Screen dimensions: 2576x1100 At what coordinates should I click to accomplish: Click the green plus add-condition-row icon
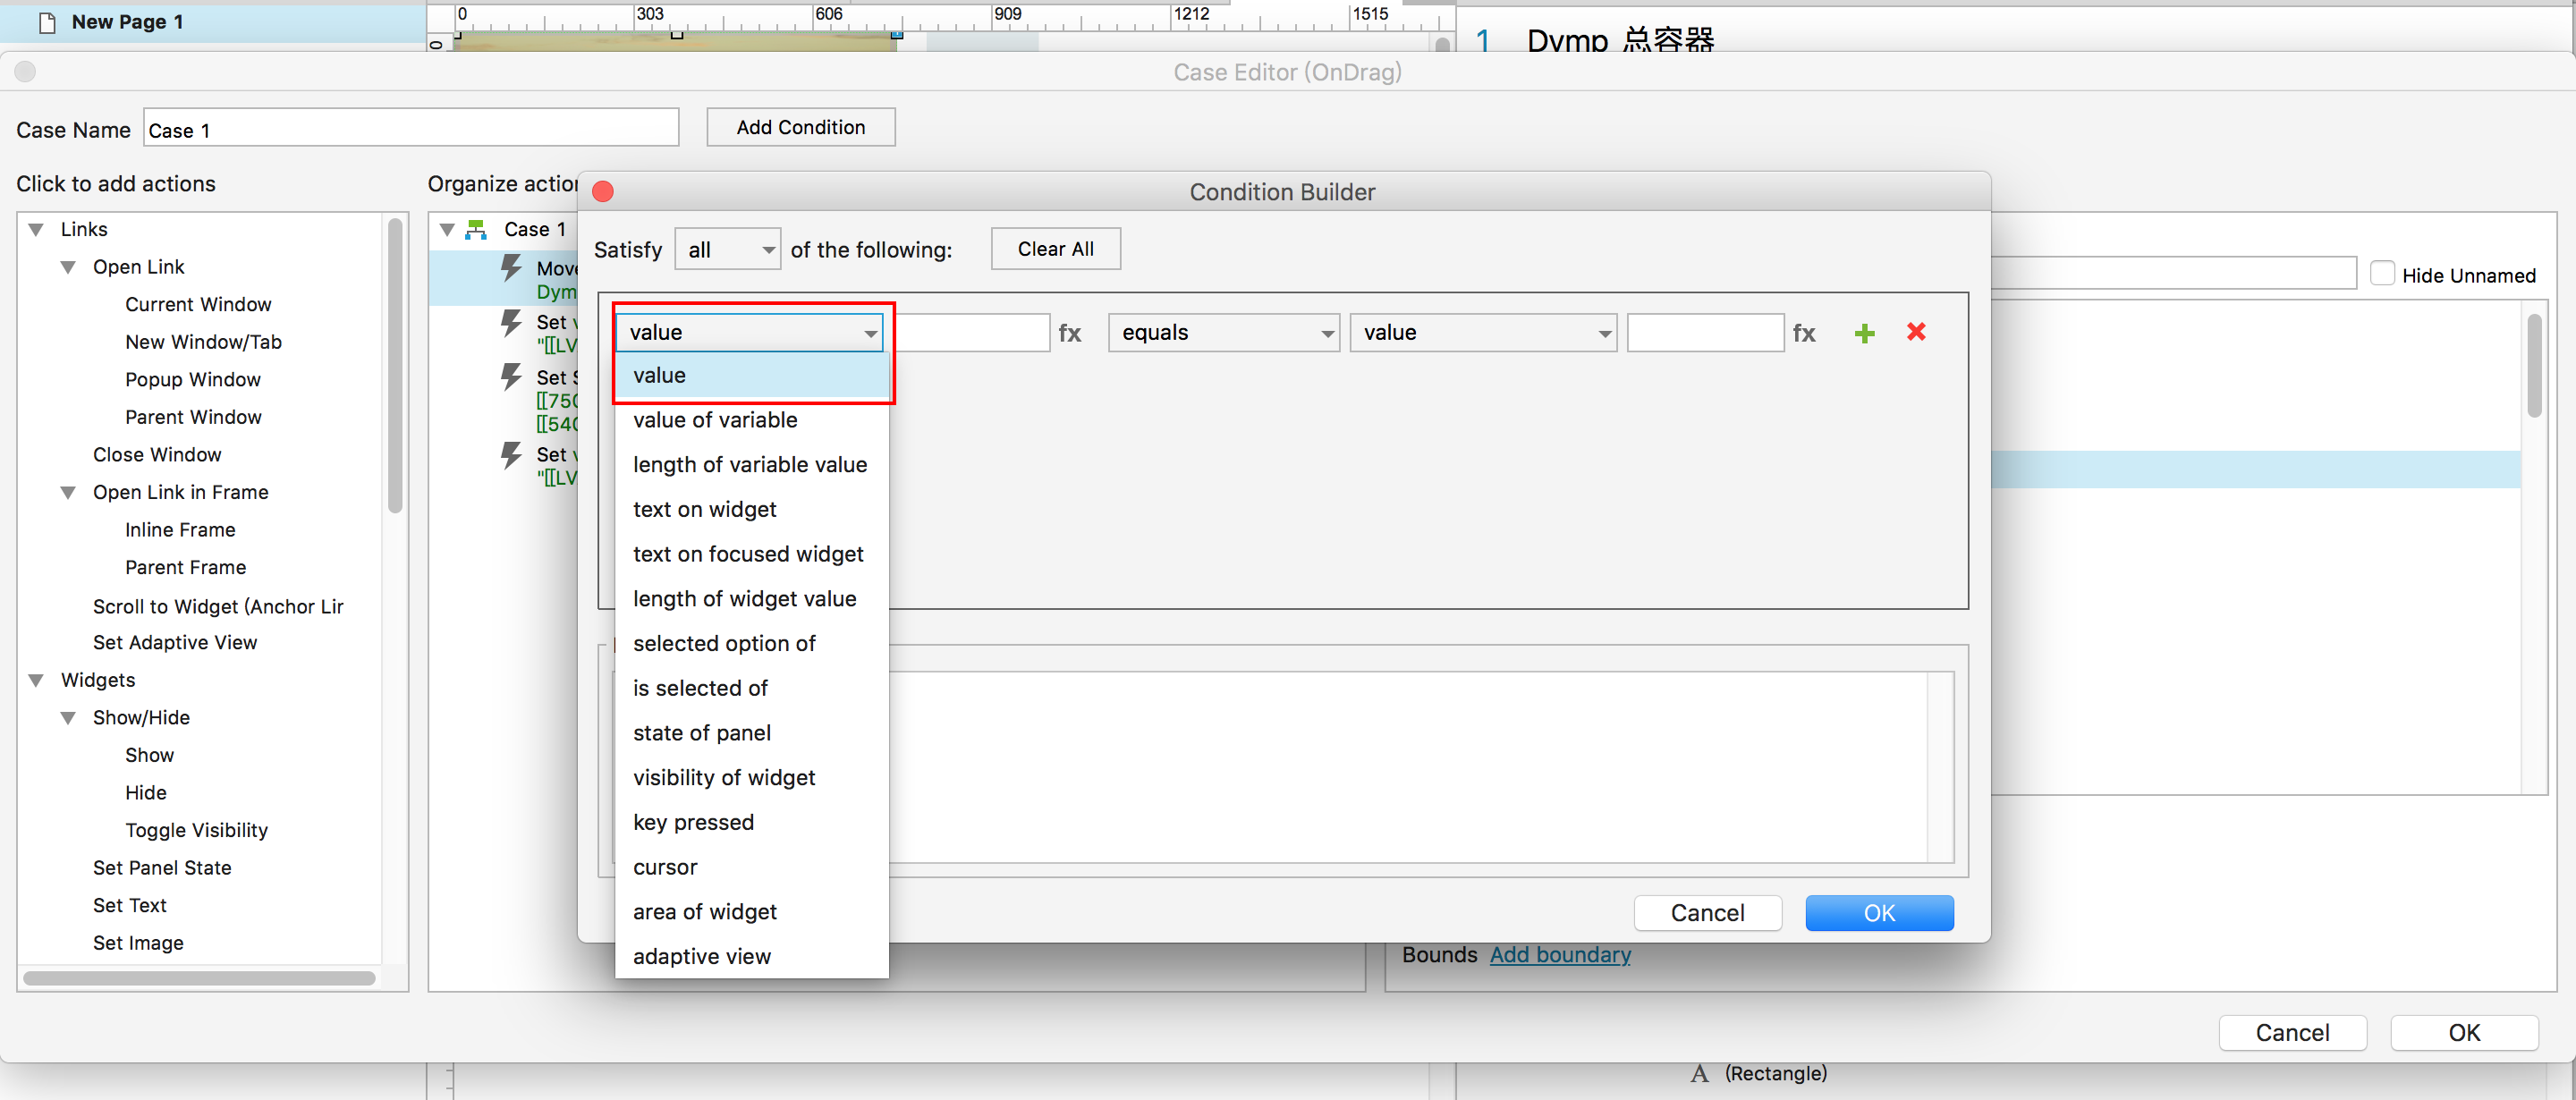1864,333
